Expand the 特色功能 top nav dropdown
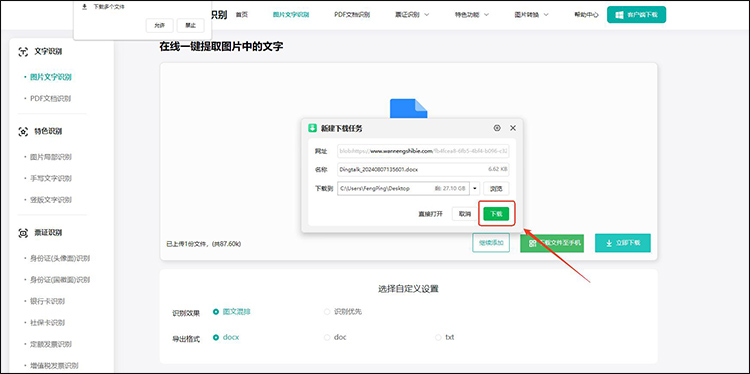Screen dimensions: 750x374 [x=472, y=14]
